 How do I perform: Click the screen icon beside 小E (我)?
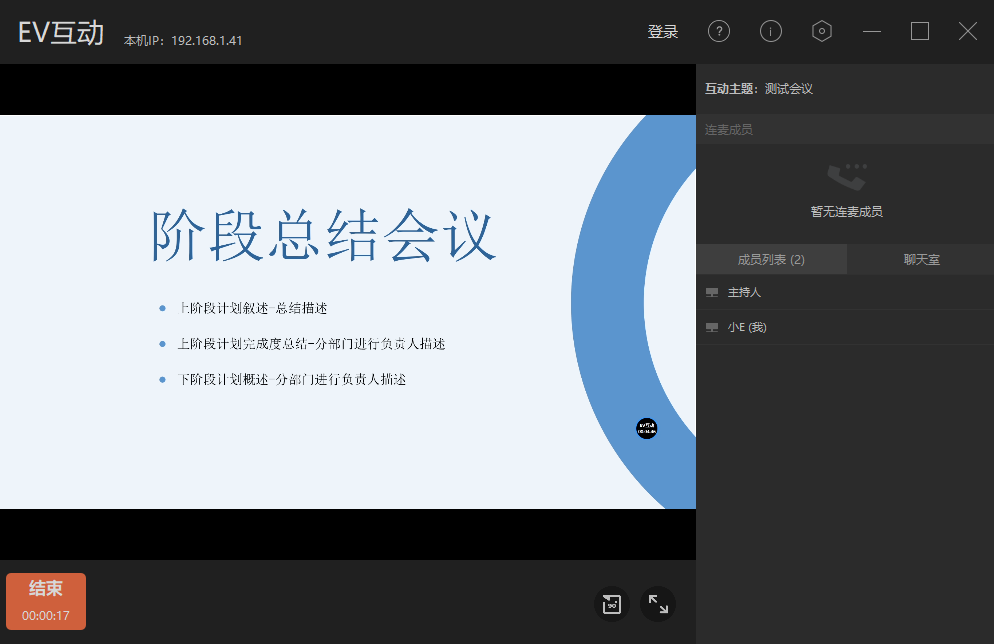pos(712,327)
